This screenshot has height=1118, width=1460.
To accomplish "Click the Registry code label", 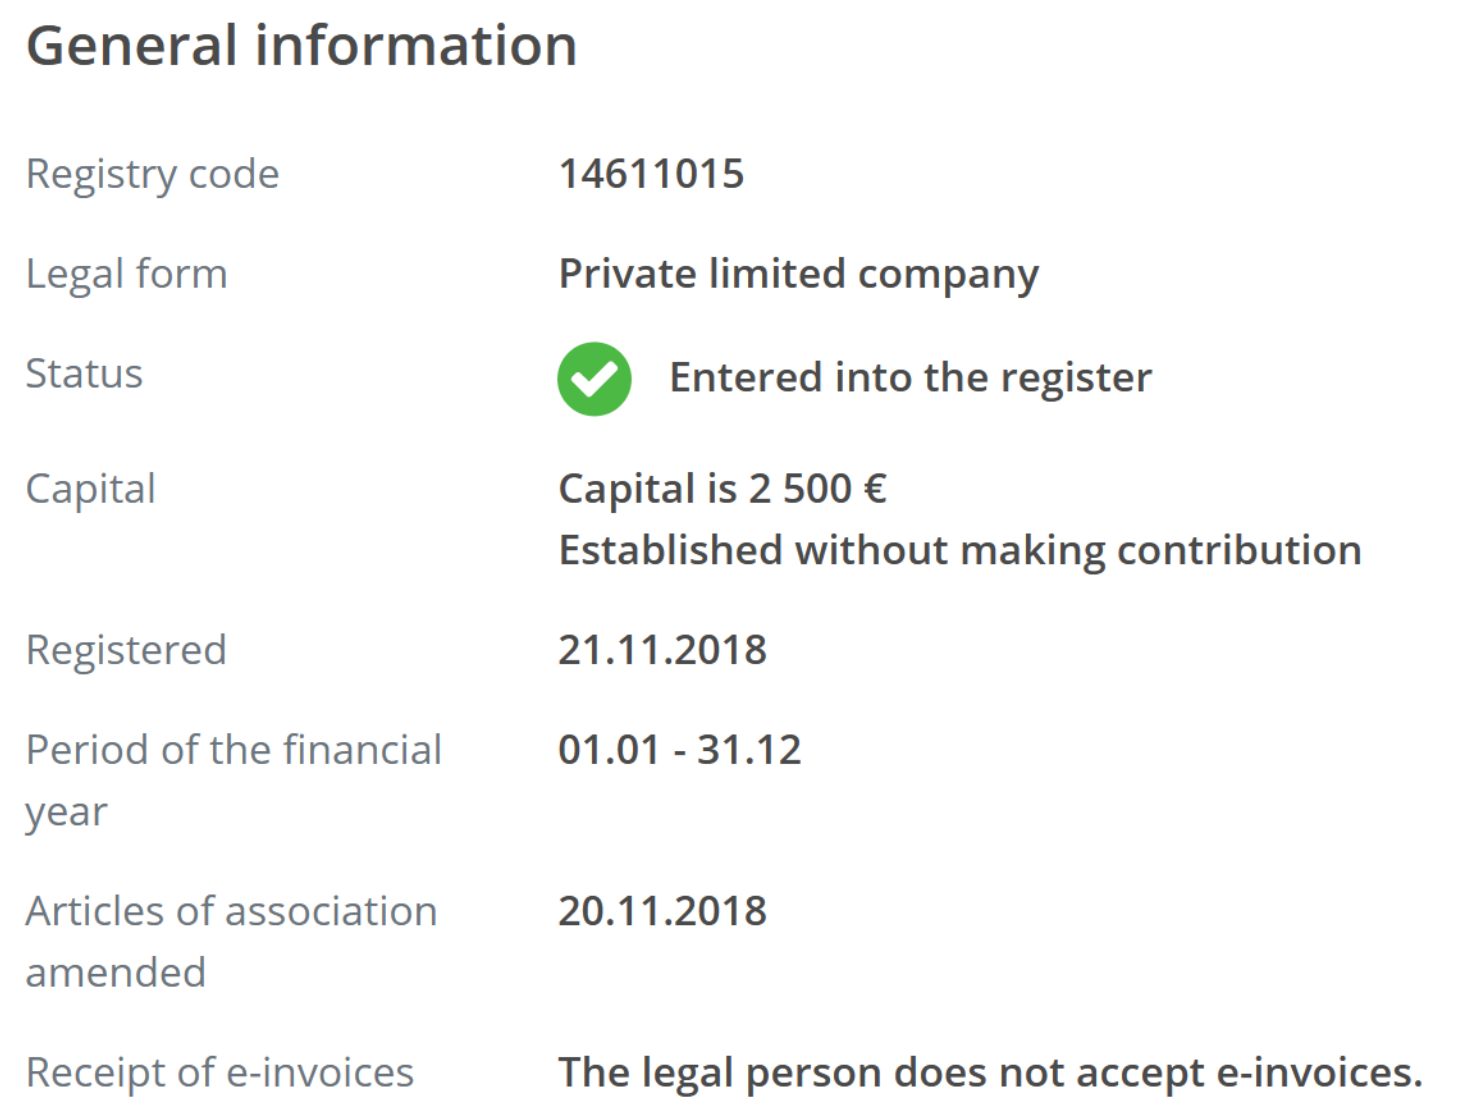I will tap(152, 175).
